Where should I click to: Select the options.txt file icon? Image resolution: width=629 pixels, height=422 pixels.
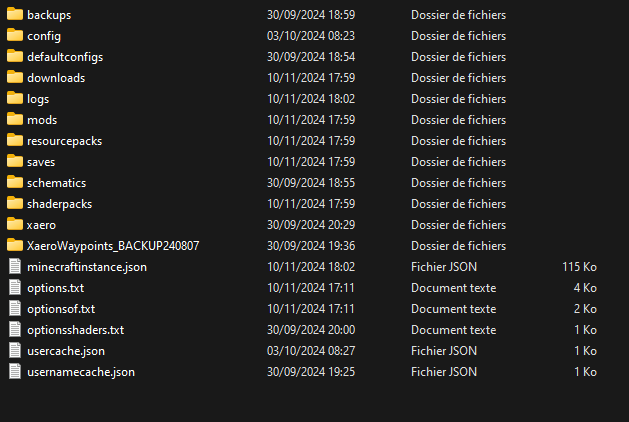pos(15,287)
